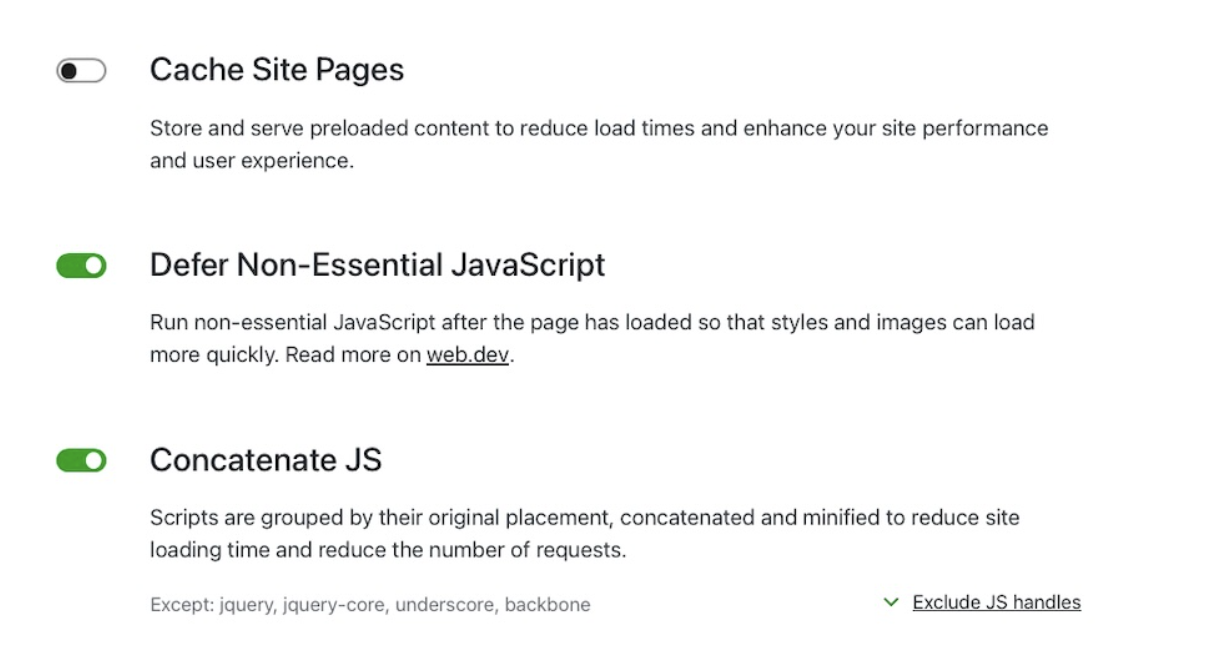
Task: Click 'backbone' in the excluded handles text
Action: (x=548, y=605)
